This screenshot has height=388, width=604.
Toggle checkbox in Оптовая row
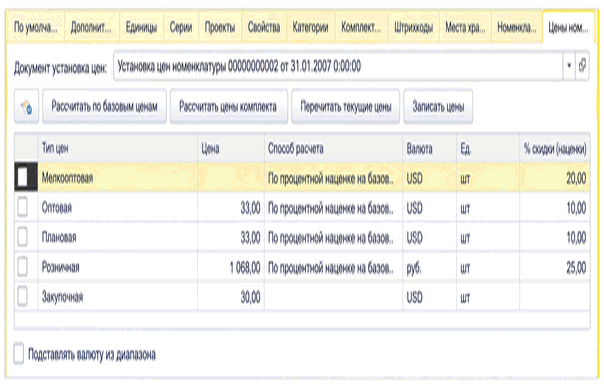pyautogui.click(x=23, y=207)
